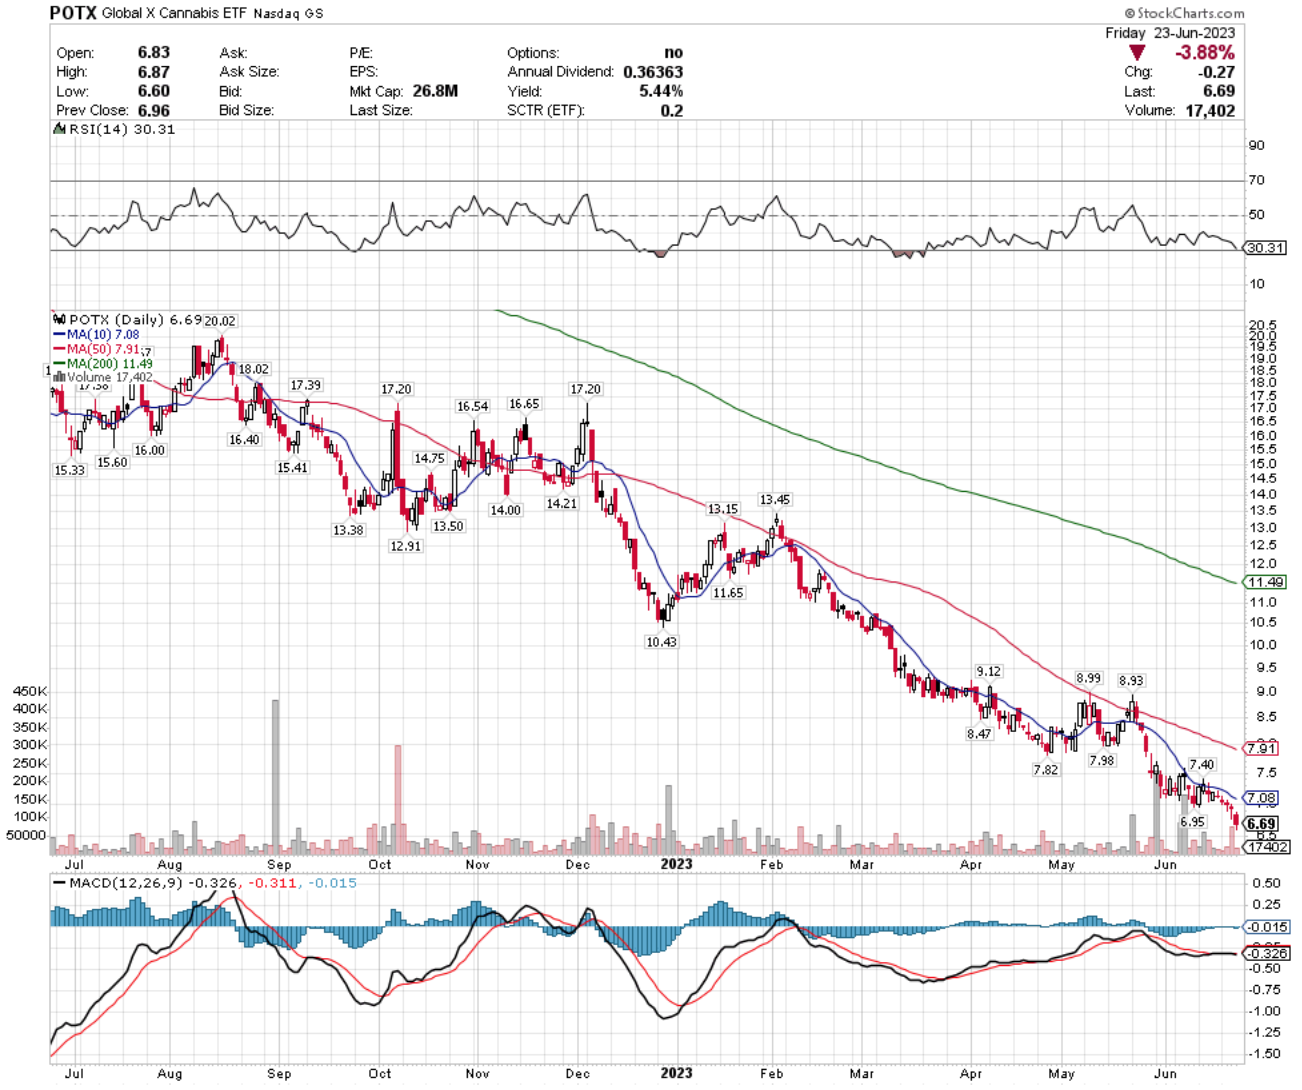Image resolution: width=1302 pixels, height=1090 pixels.
Task: Click the 7.82 low price label
Action: click(1046, 770)
